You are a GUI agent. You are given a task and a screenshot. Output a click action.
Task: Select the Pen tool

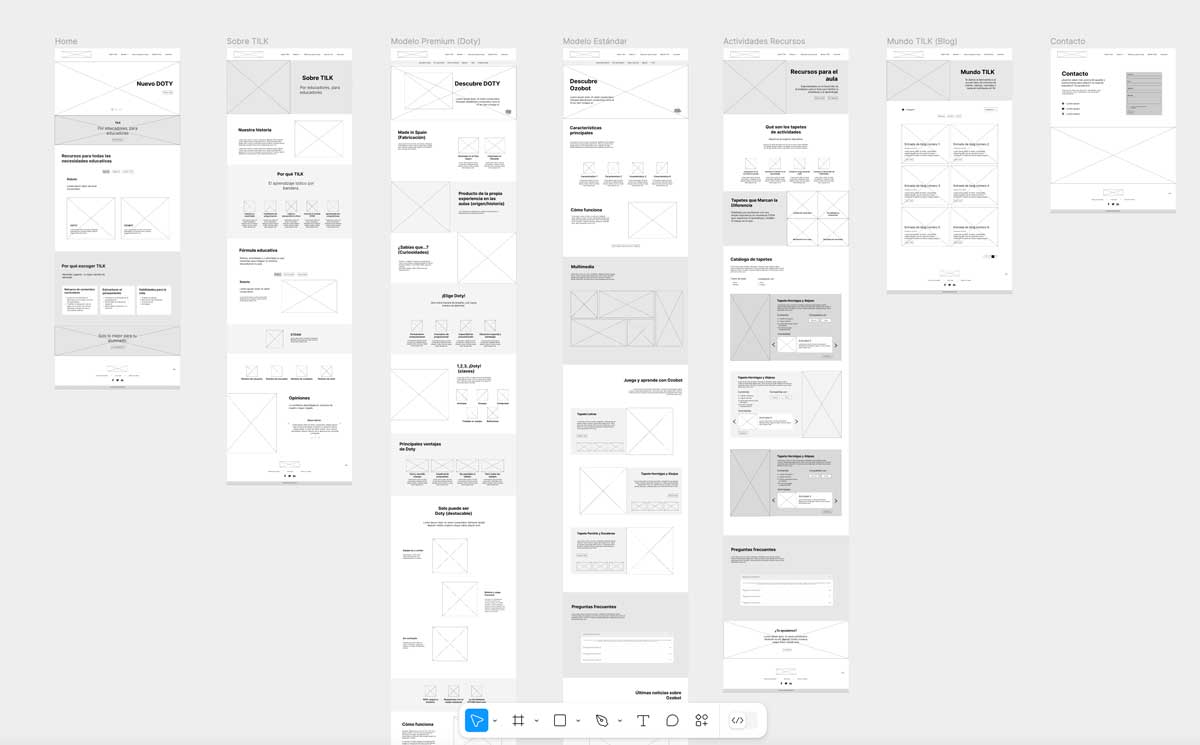point(600,720)
